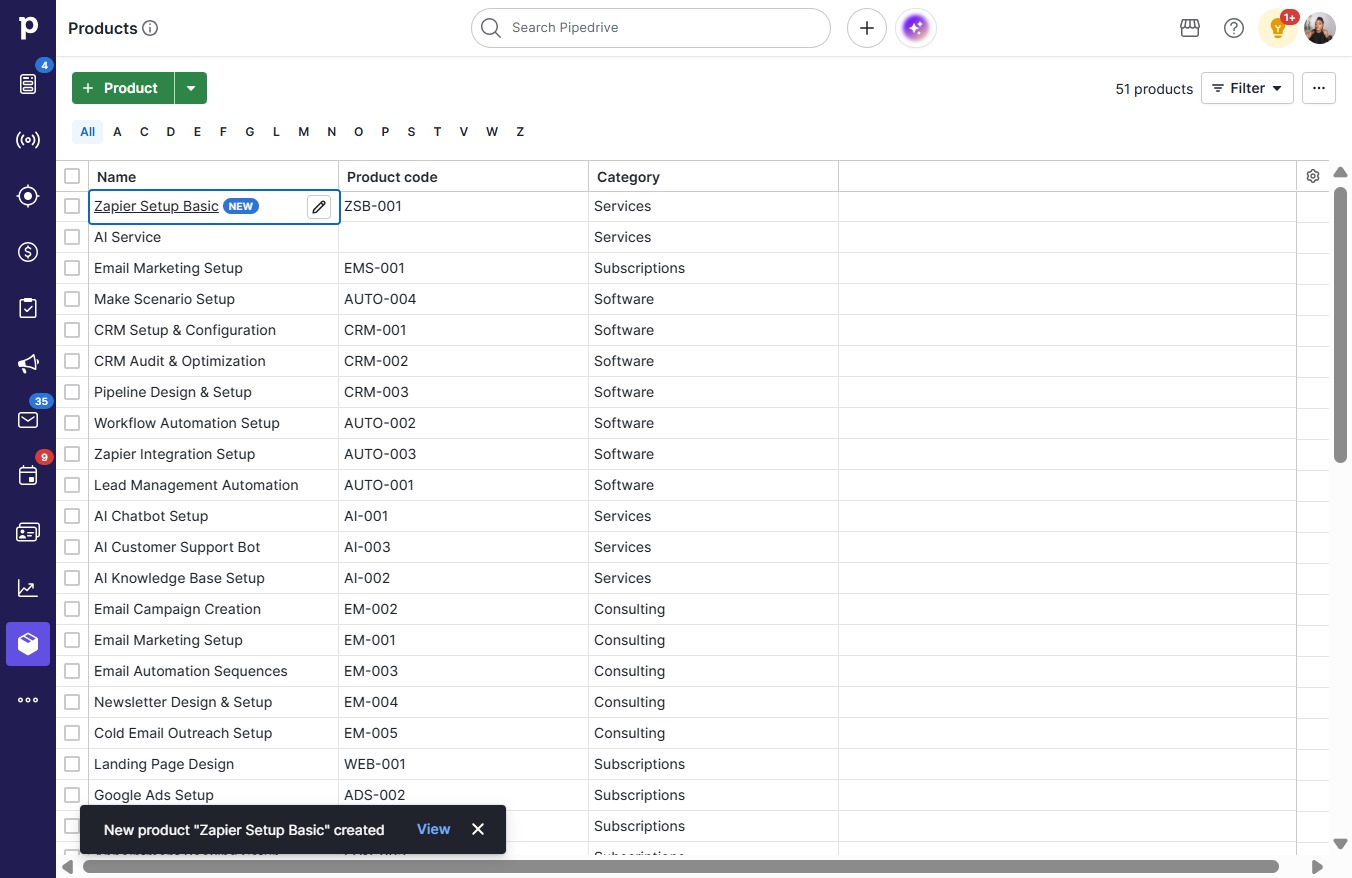Open the three-dots more options button
The image size is (1352, 878).
(x=1319, y=88)
